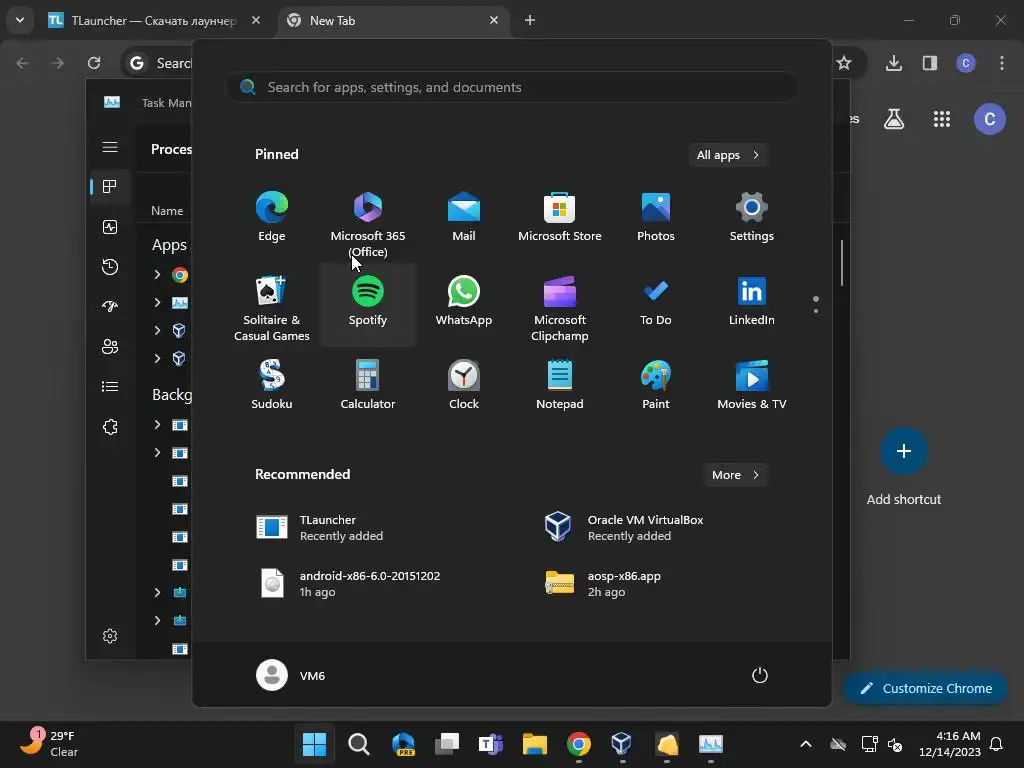Toggle Chrome side panel
This screenshot has height=768, width=1024.
(x=930, y=63)
